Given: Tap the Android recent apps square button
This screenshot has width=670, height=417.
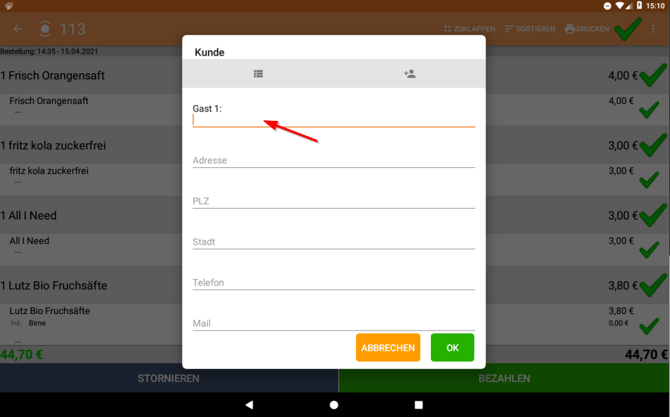Looking at the screenshot, I should coord(419,405).
